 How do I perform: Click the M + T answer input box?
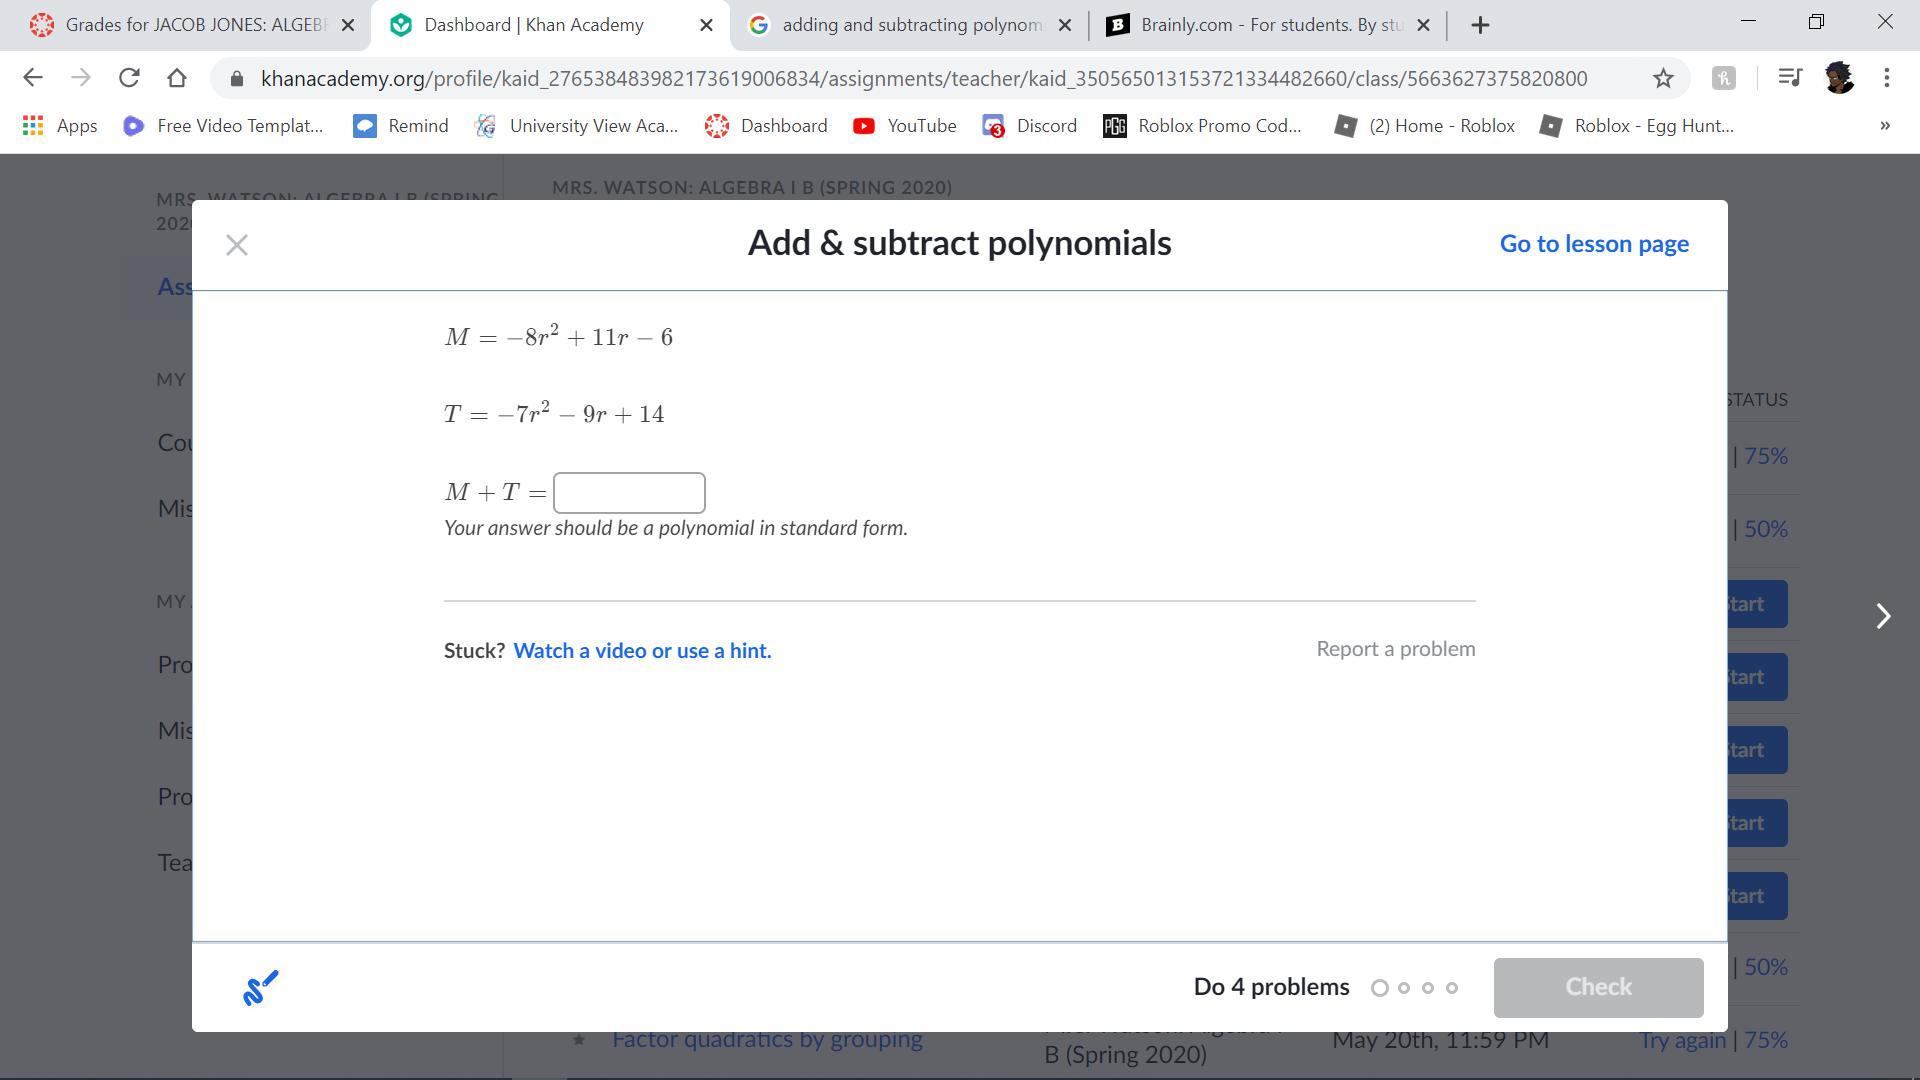(629, 493)
